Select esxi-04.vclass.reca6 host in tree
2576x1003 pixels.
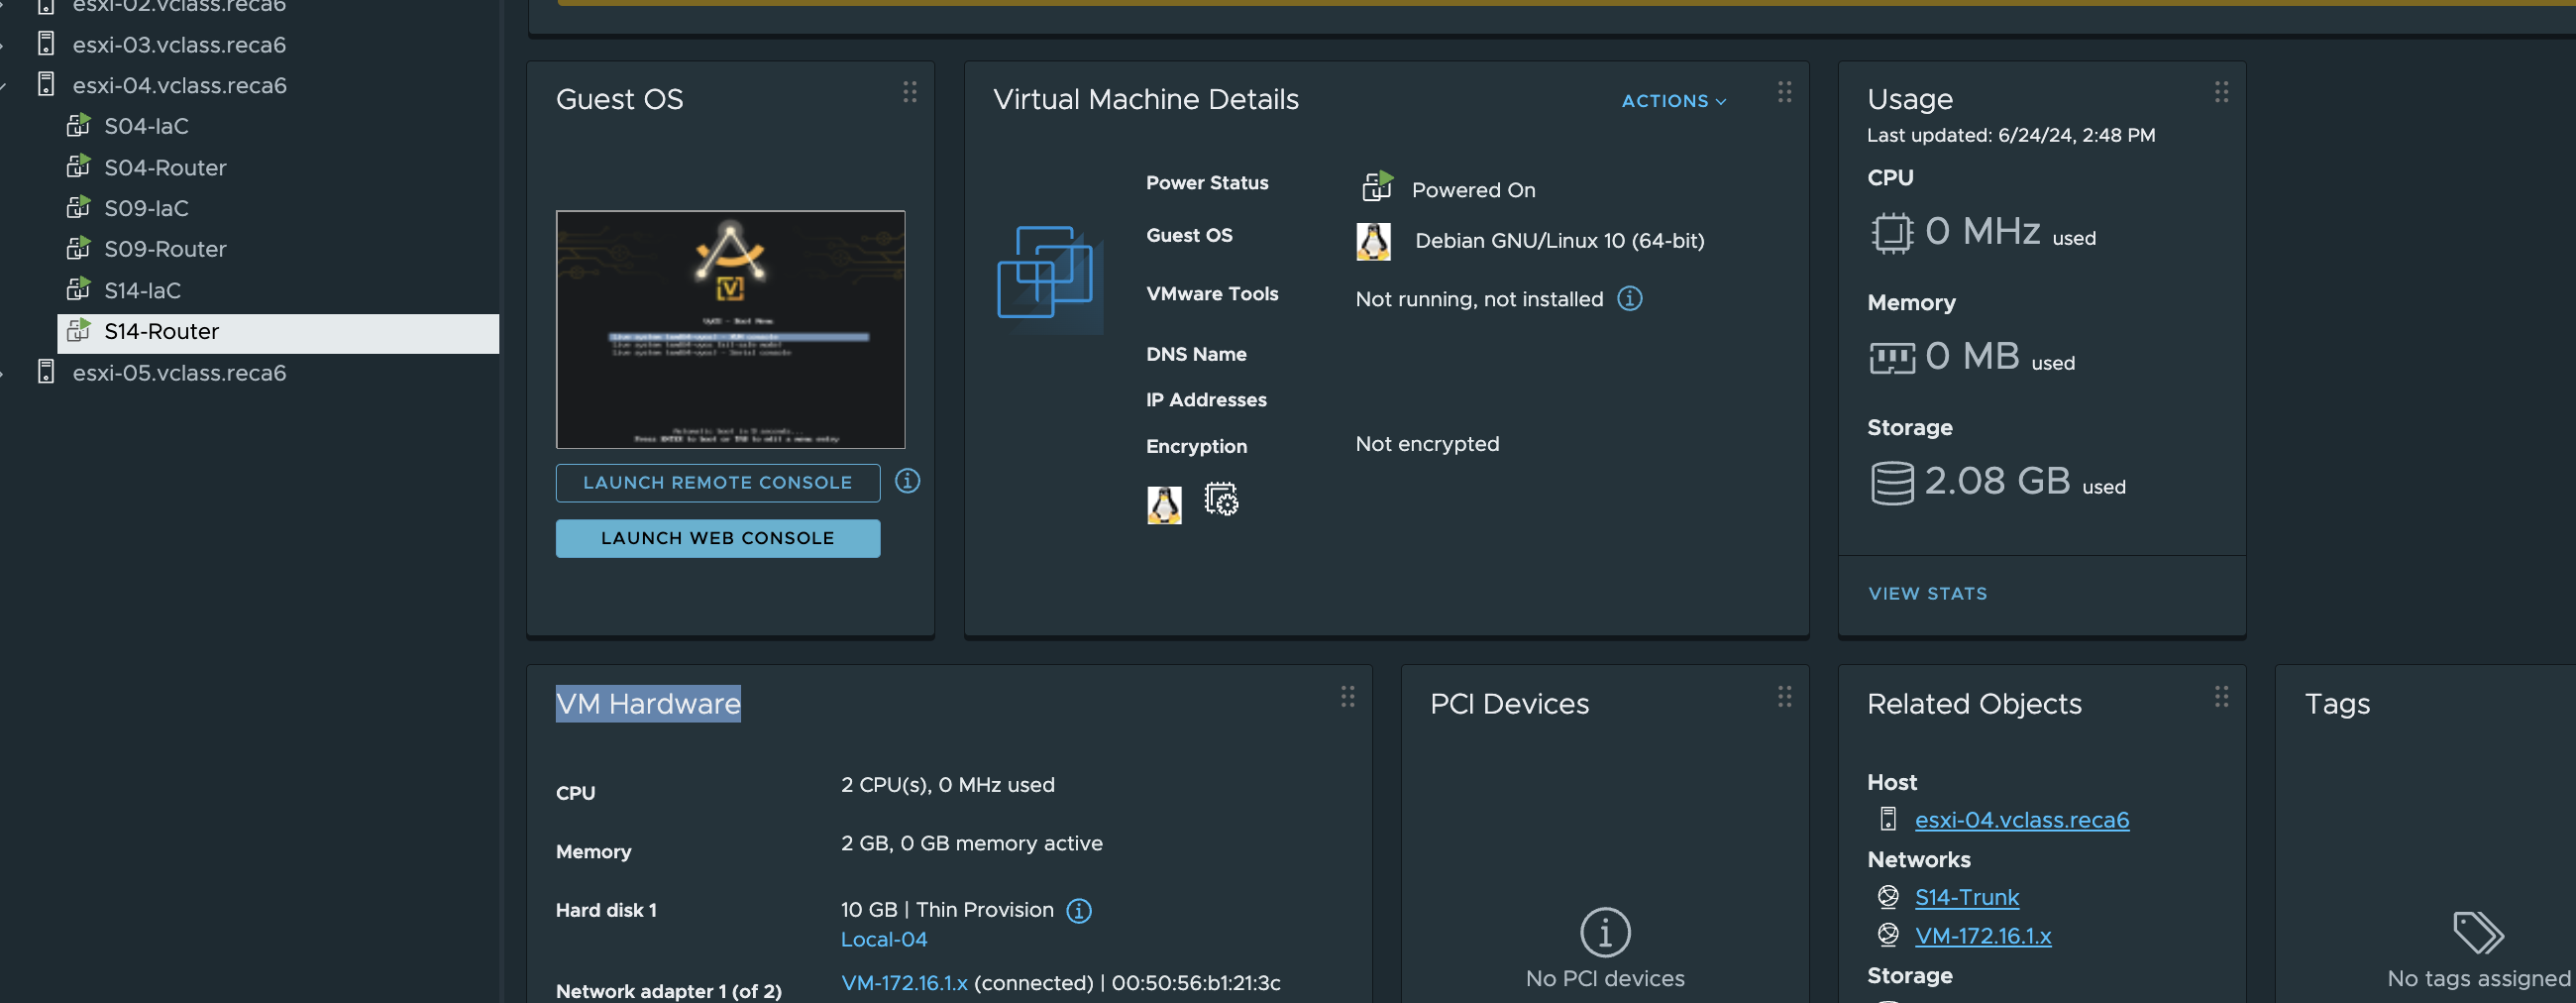179,85
